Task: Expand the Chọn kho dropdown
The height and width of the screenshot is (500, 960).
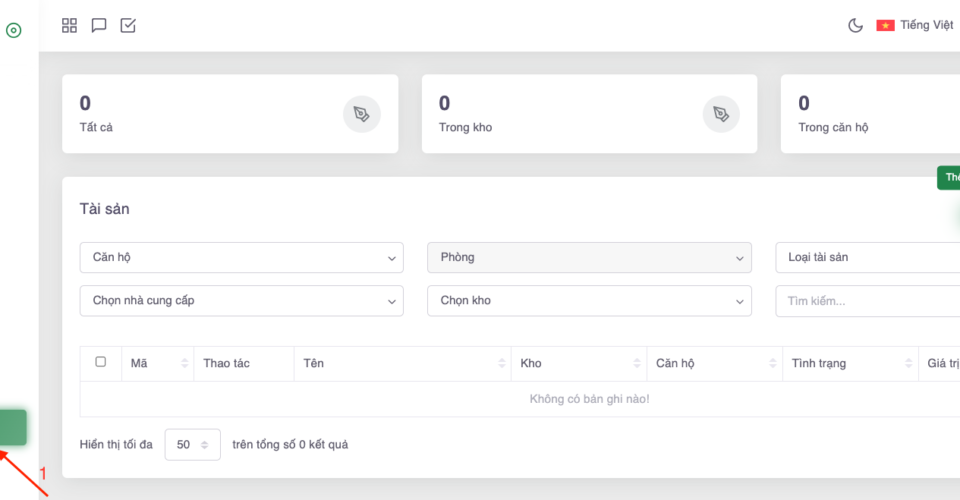Action: (x=589, y=300)
